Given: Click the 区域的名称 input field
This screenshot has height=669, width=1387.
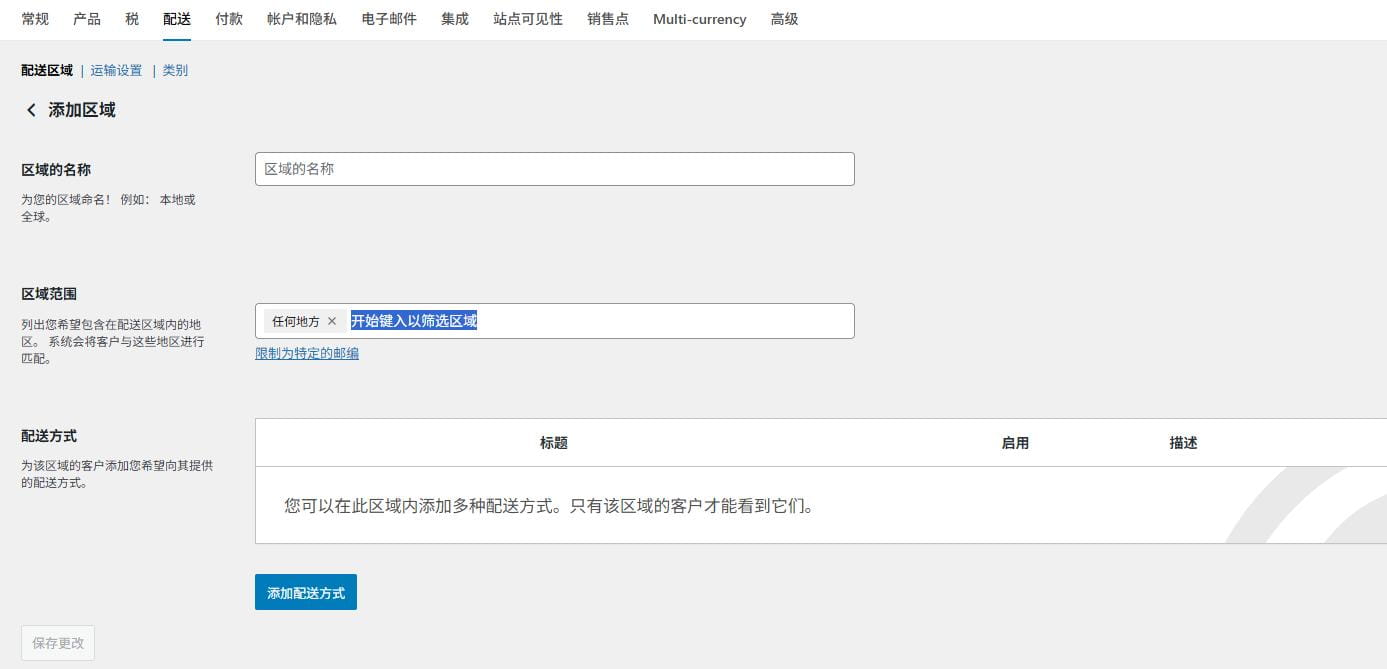Looking at the screenshot, I should (554, 169).
